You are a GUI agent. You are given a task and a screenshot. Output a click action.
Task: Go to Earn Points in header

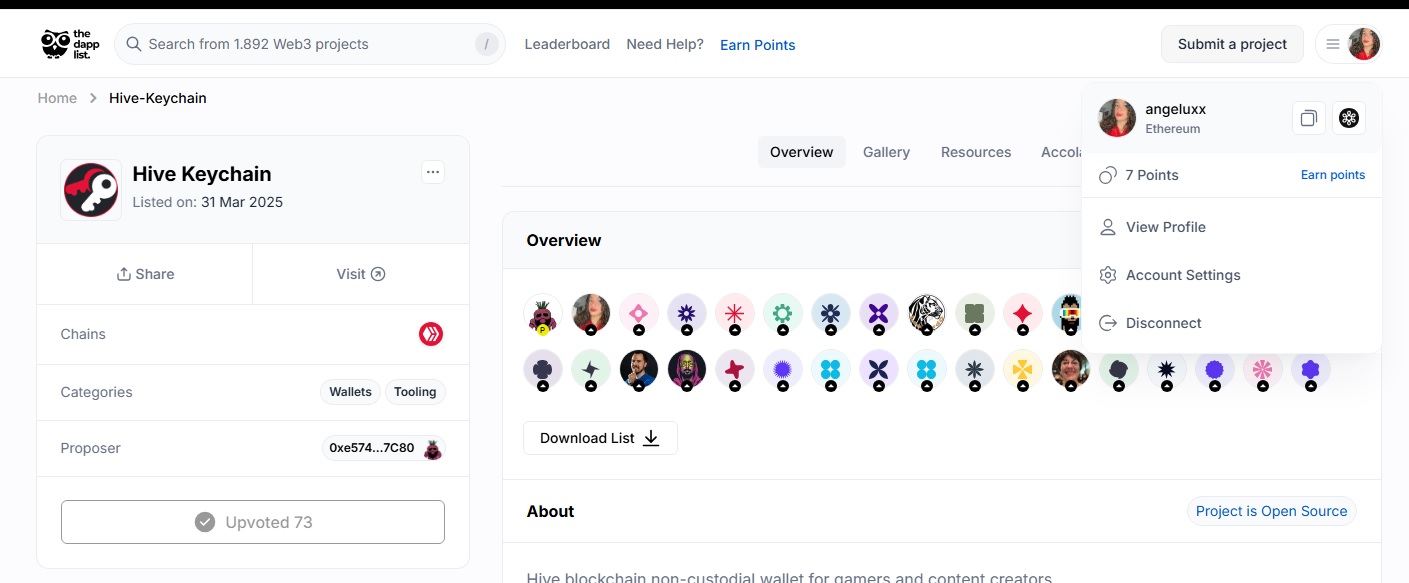pos(758,45)
